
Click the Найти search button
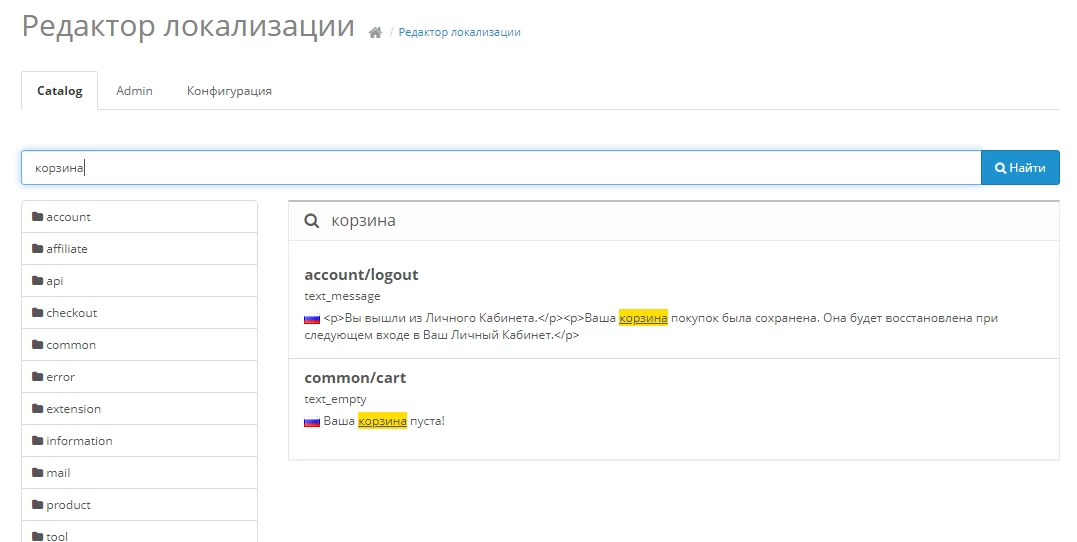[1020, 168]
